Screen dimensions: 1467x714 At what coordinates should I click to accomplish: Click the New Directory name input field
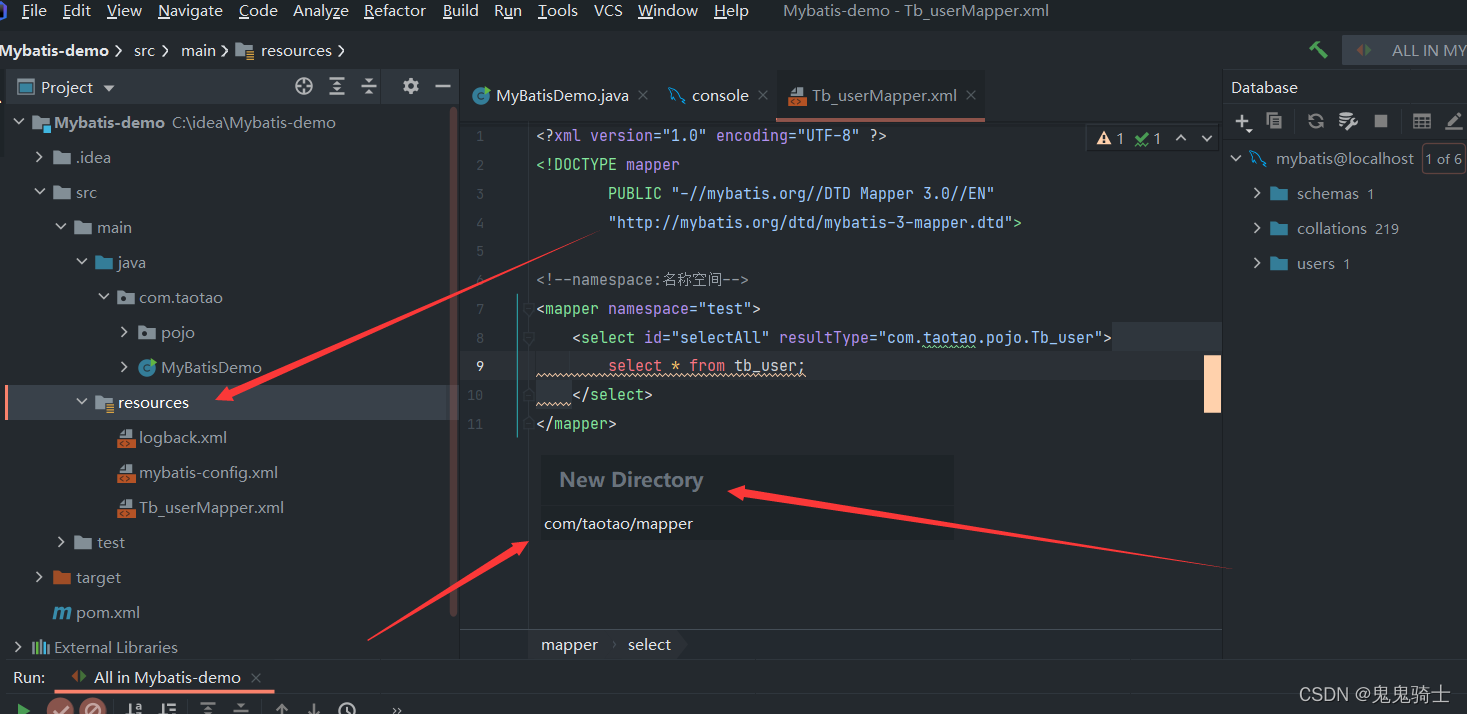pos(745,524)
